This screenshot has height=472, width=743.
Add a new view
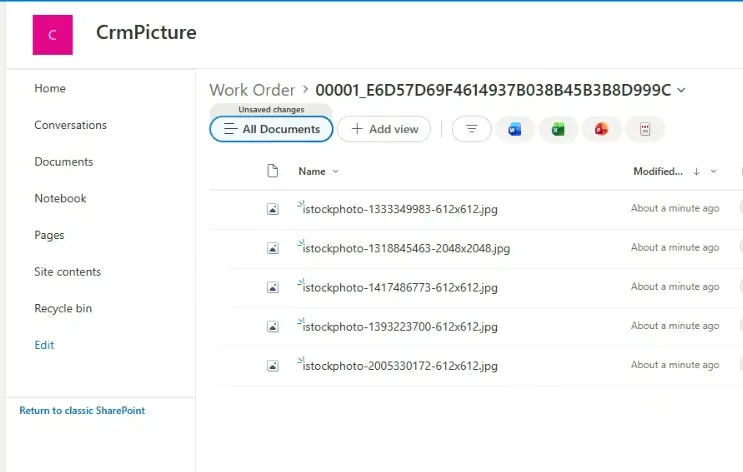point(384,129)
